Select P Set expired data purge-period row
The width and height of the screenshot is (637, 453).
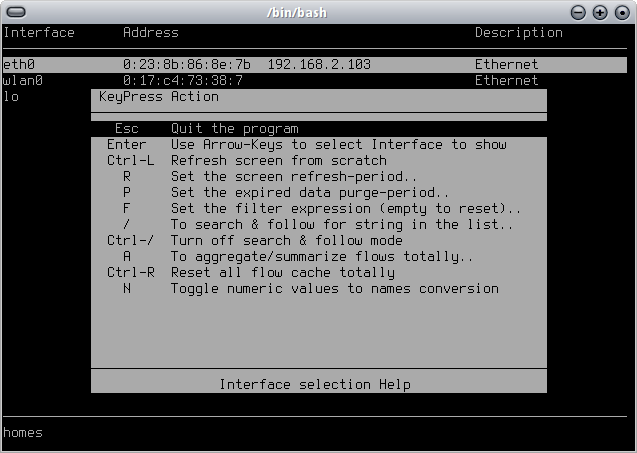pyautogui.click(x=319, y=193)
